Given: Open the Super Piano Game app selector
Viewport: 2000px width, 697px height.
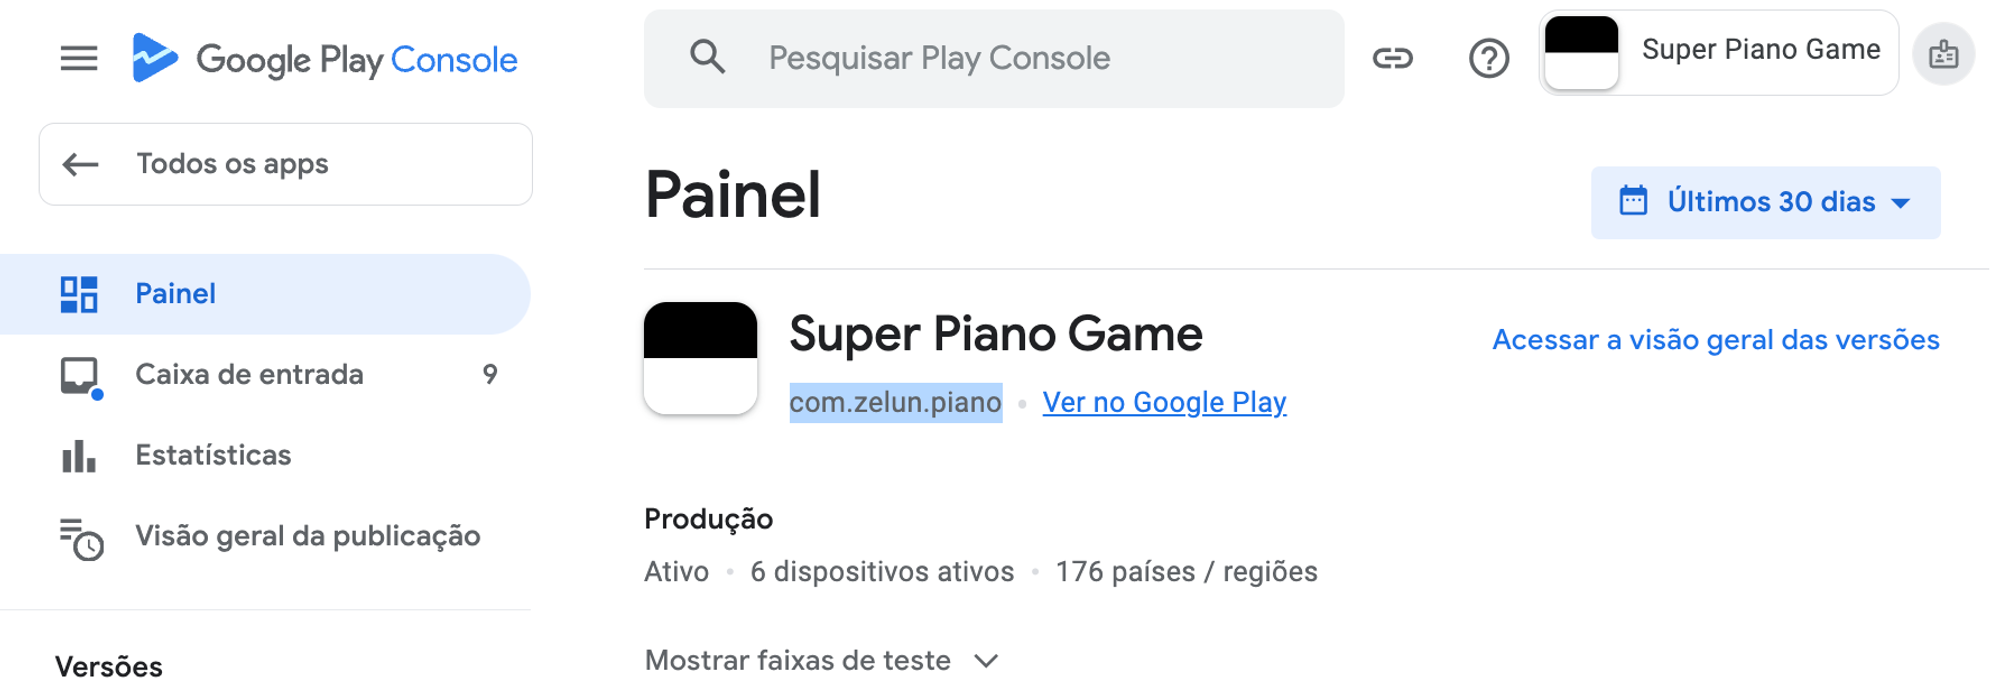Looking at the screenshot, I should click(1718, 53).
